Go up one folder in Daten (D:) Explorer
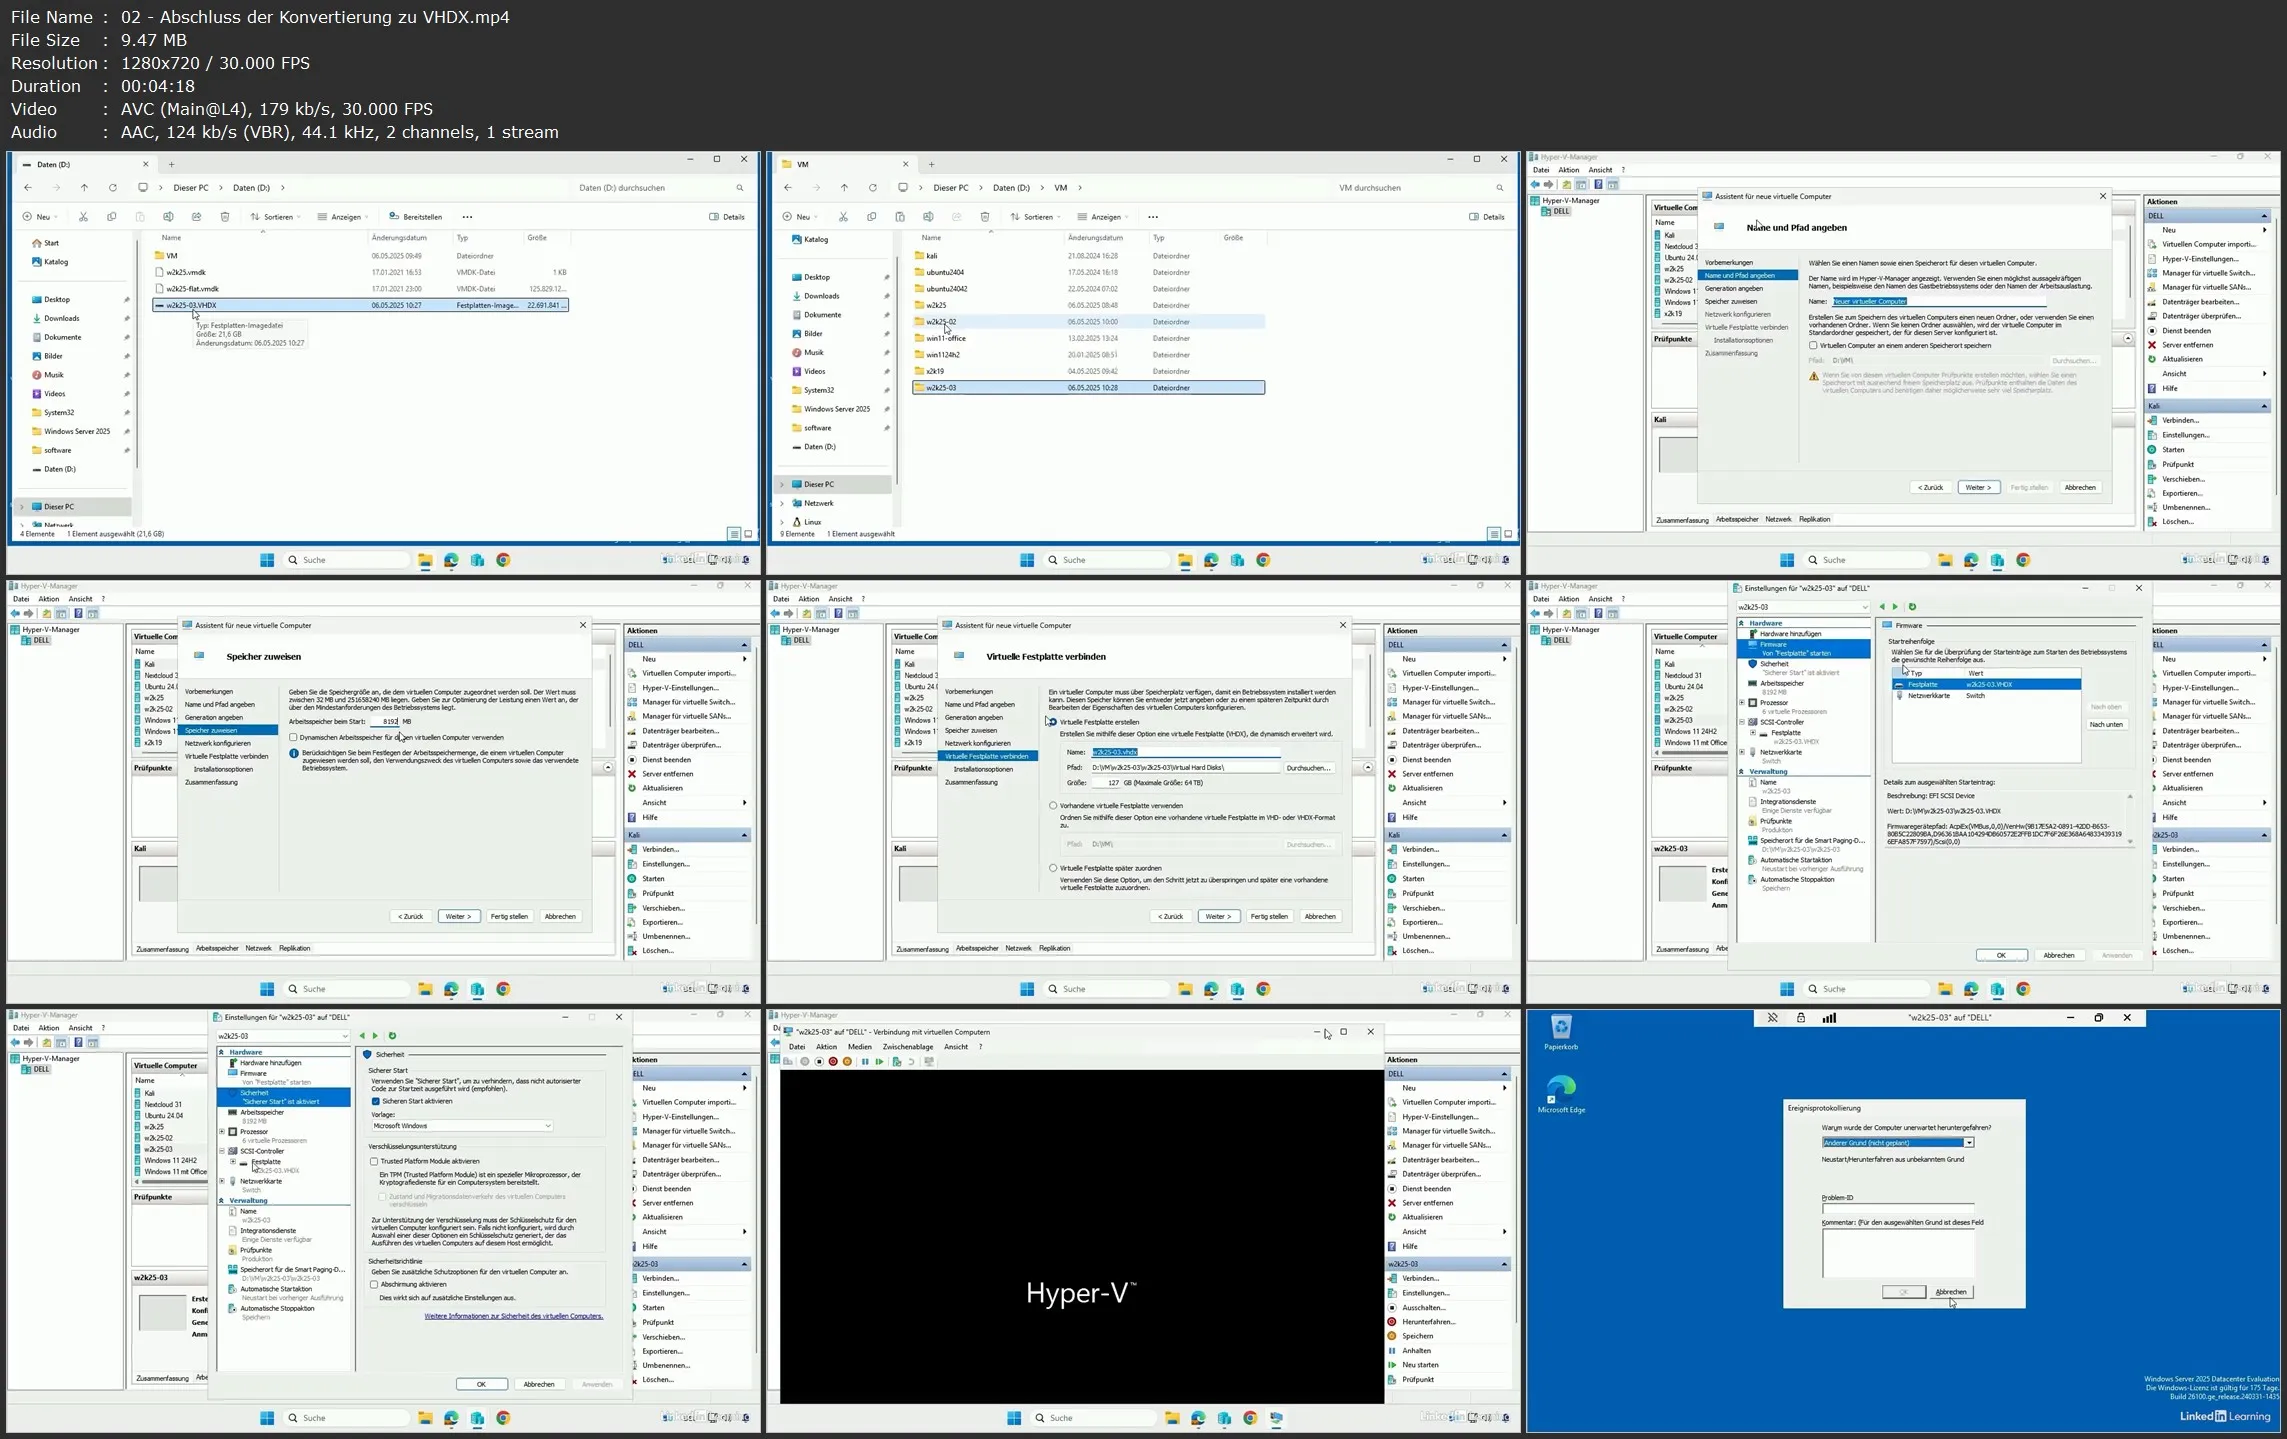 point(84,188)
